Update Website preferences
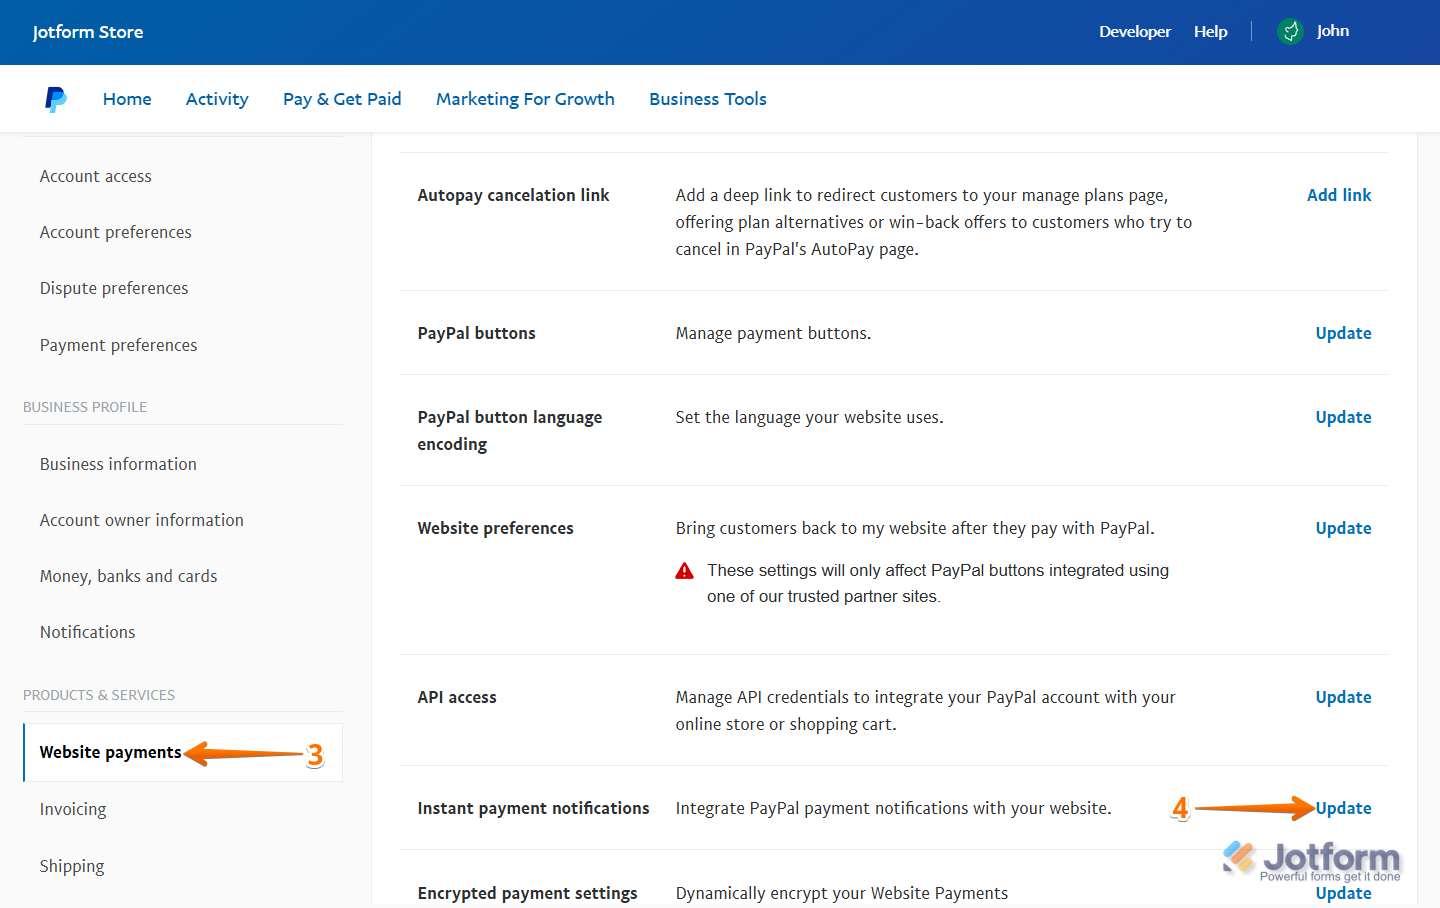 [x=1343, y=527]
